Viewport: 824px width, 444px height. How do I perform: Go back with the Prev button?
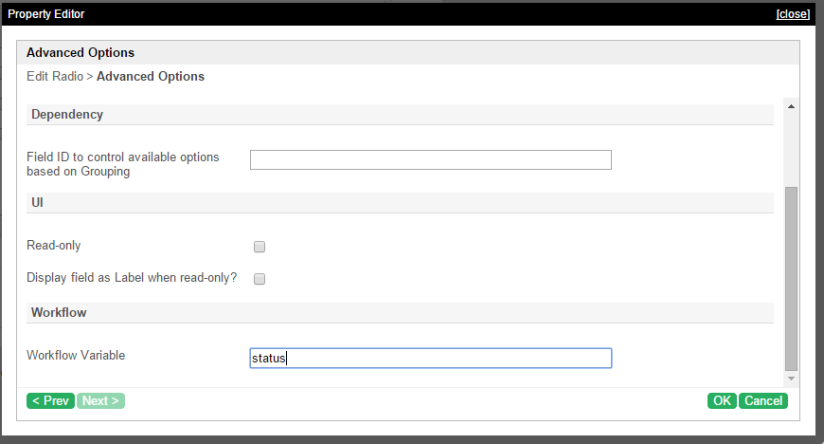pos(50,401)
